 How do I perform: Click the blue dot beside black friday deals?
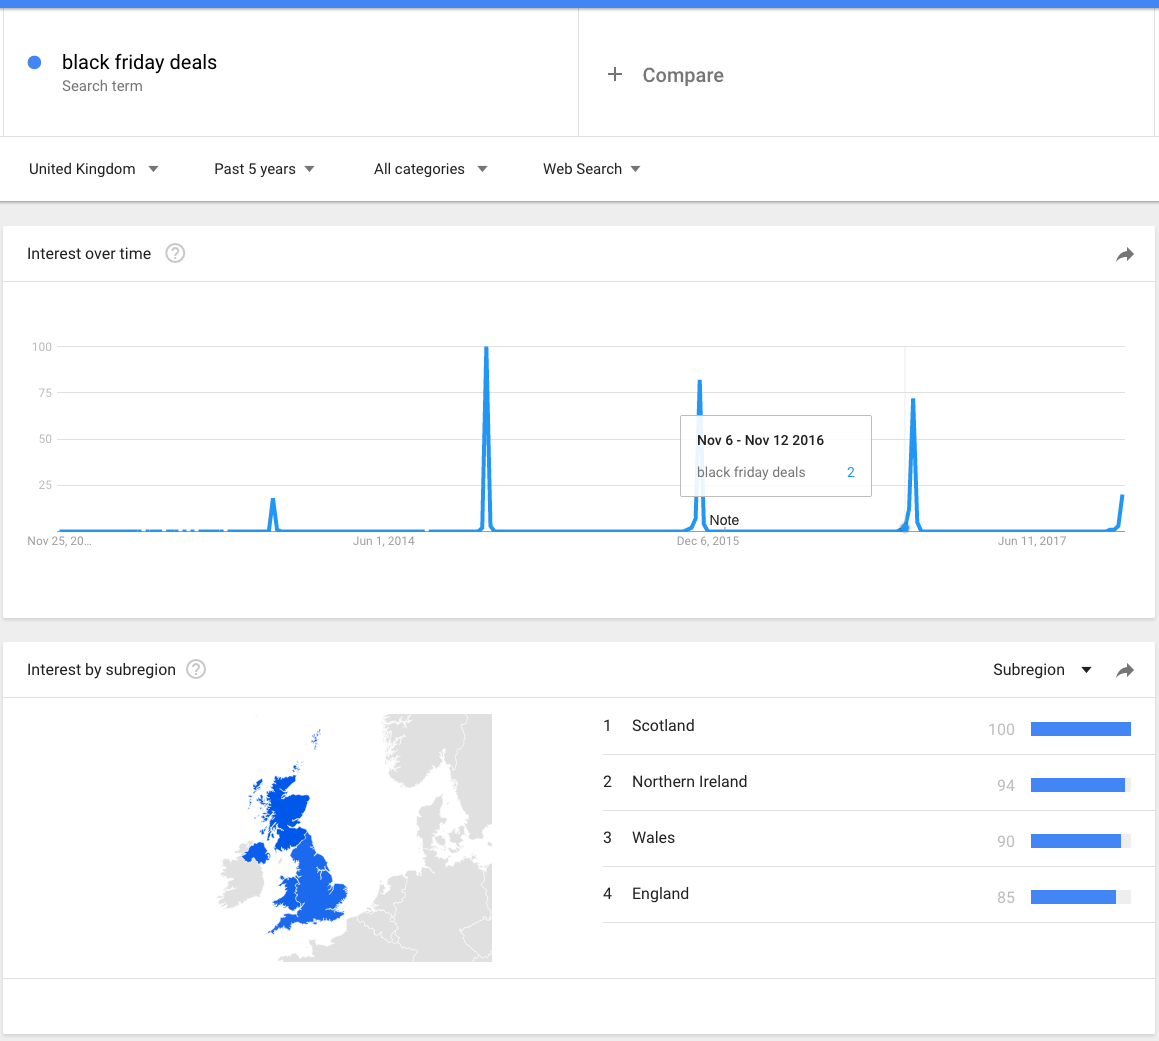34,62
